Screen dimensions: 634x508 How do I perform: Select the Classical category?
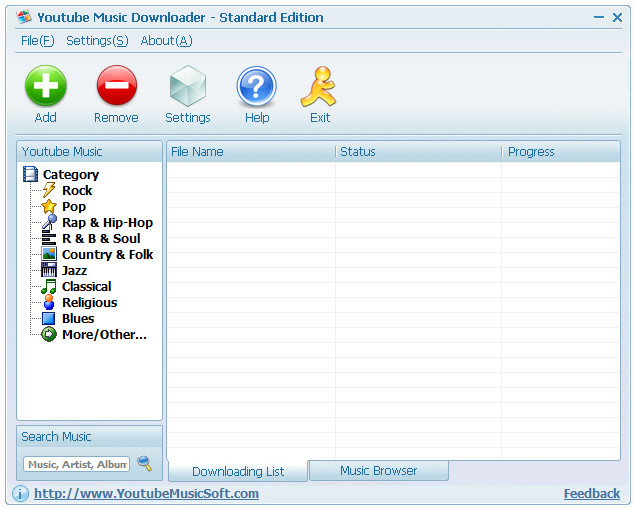87,286
